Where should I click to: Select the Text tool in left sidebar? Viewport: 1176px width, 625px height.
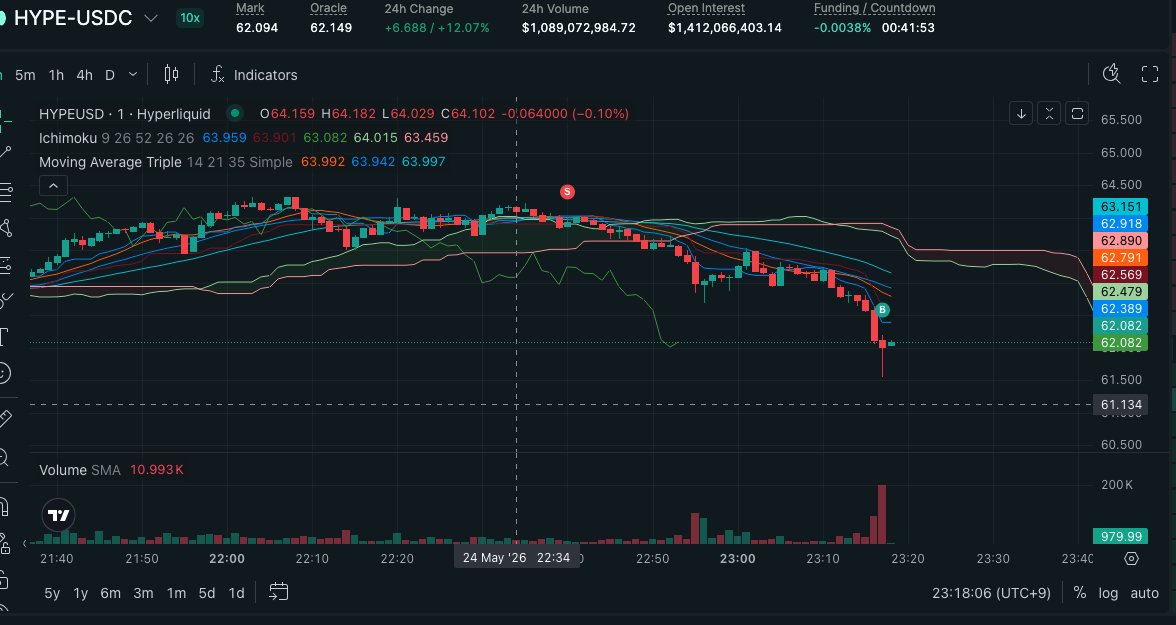click(x=4, y=336)
